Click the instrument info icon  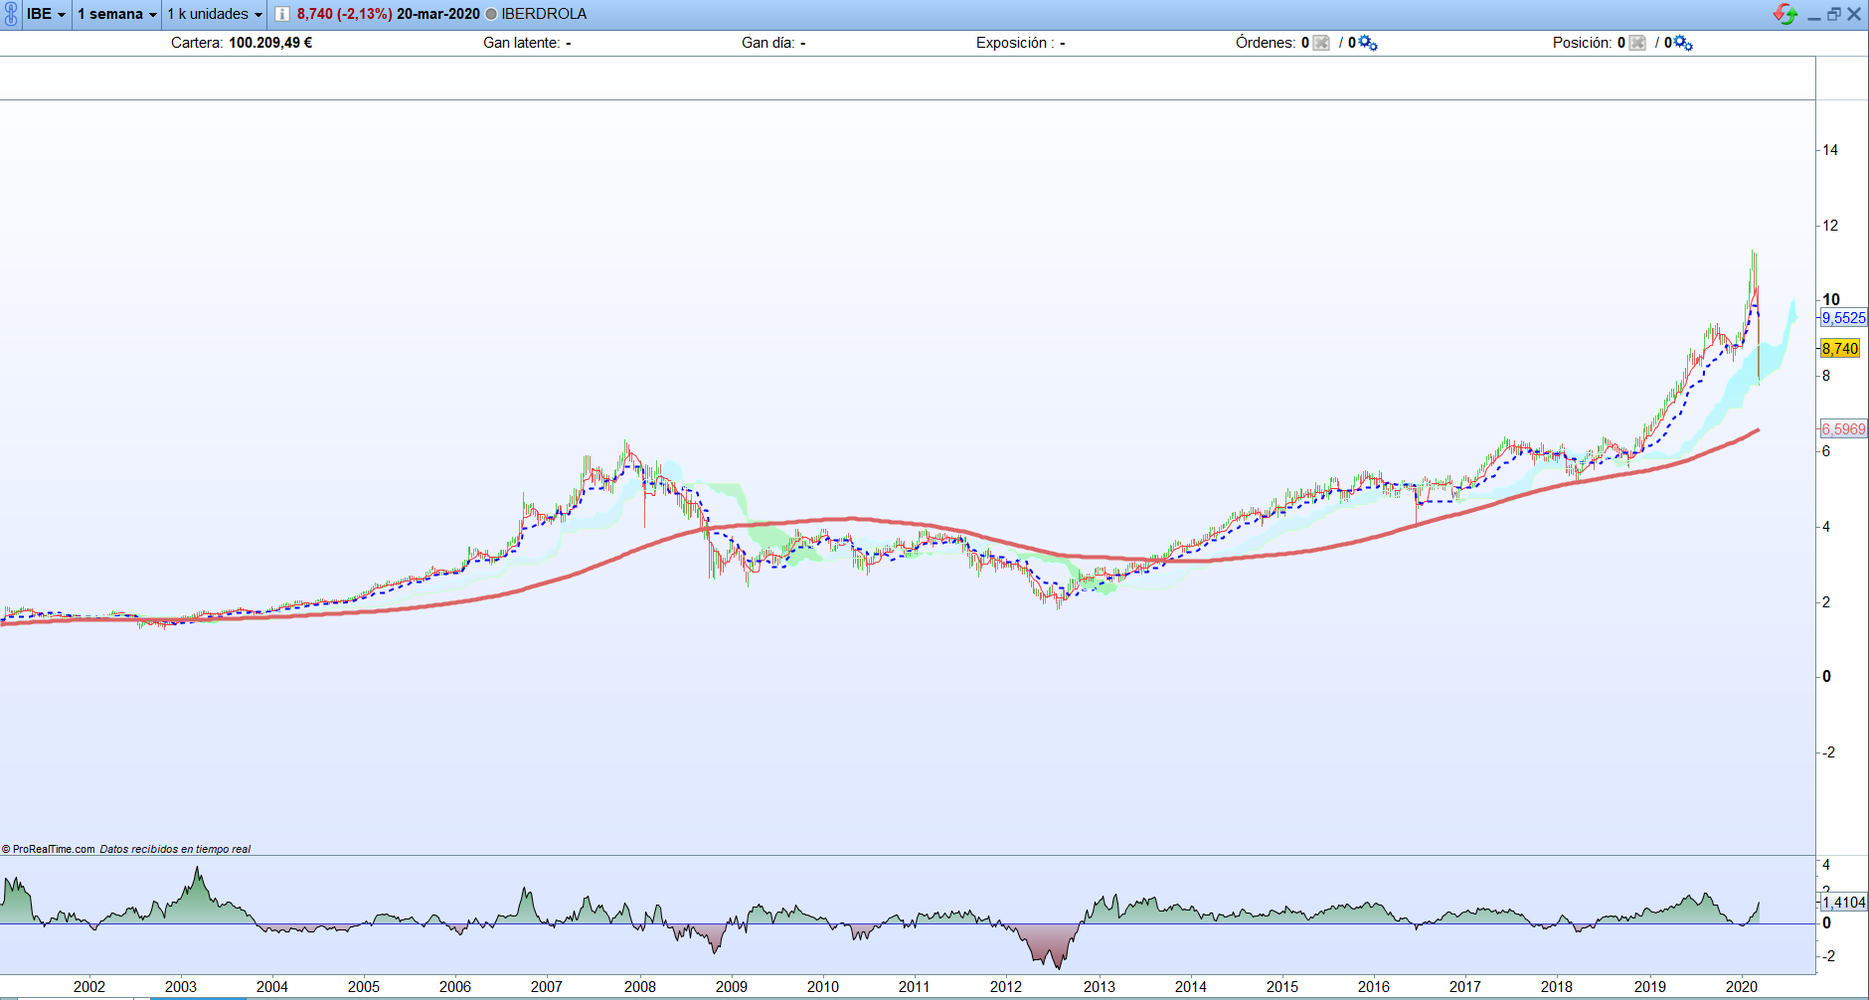[282, 14]
